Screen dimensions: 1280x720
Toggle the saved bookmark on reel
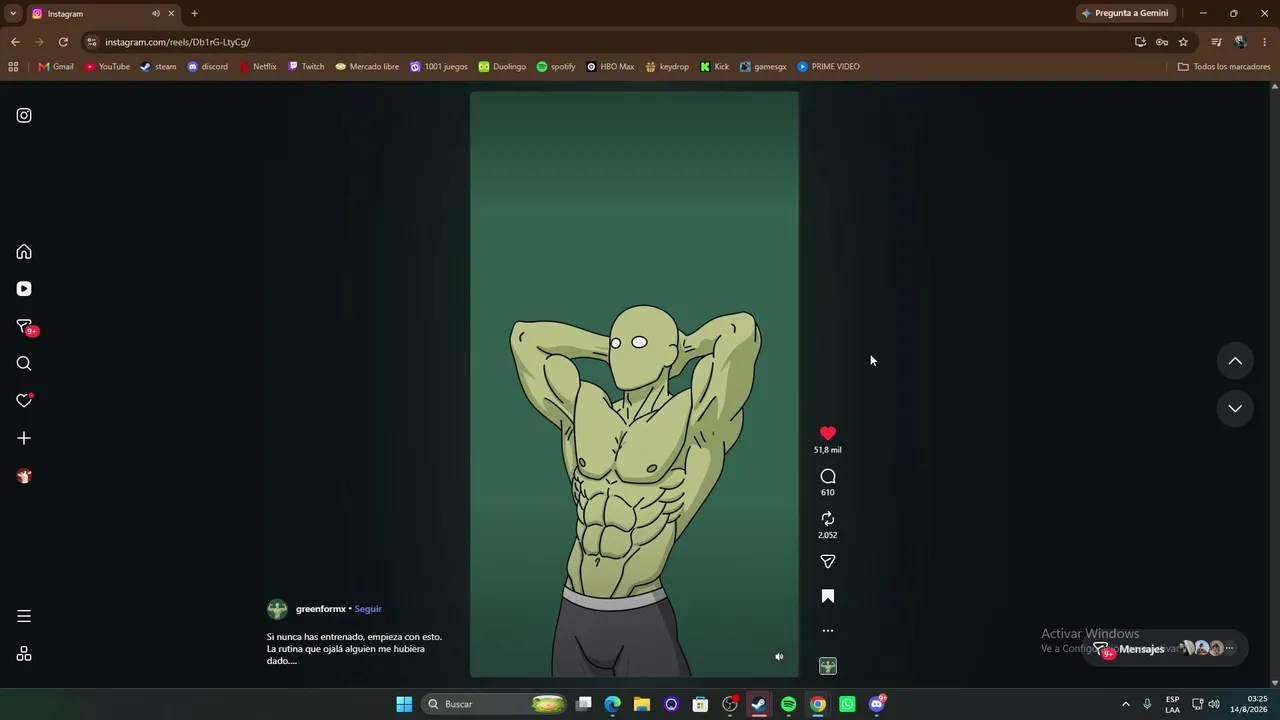(x=828, y=596)
